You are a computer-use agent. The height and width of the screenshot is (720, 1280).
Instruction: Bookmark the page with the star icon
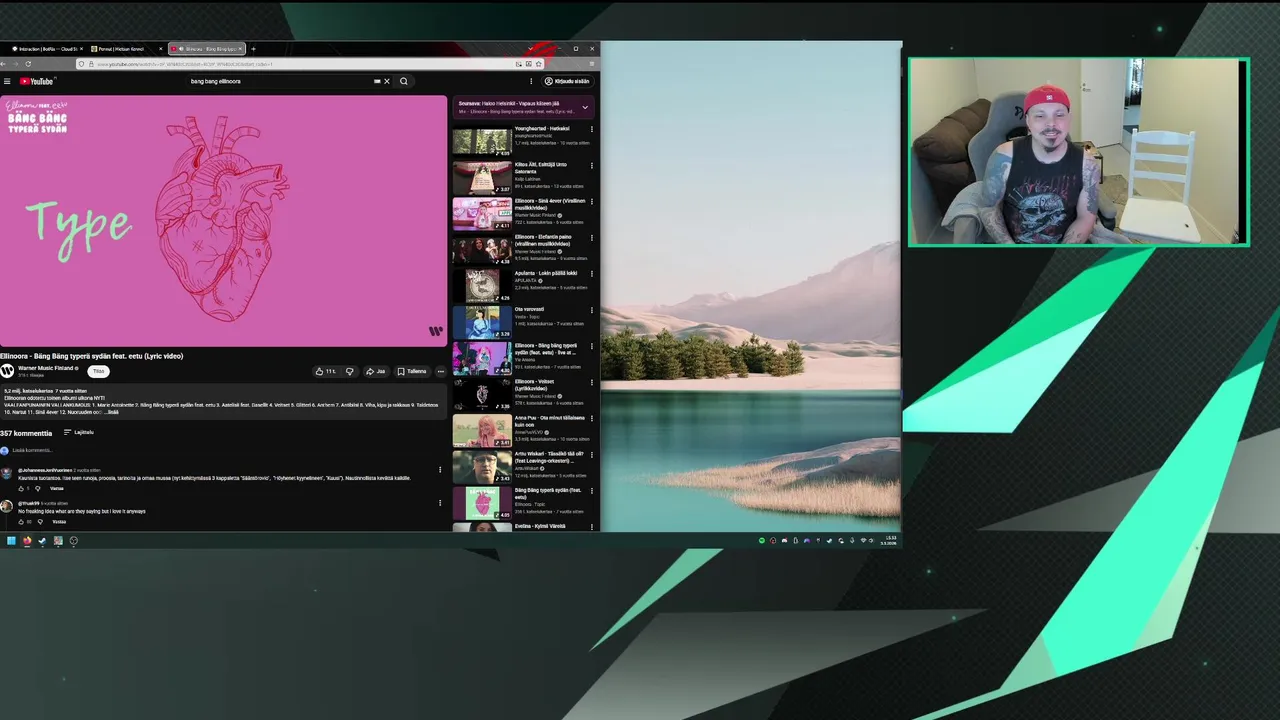coord(538,64)
